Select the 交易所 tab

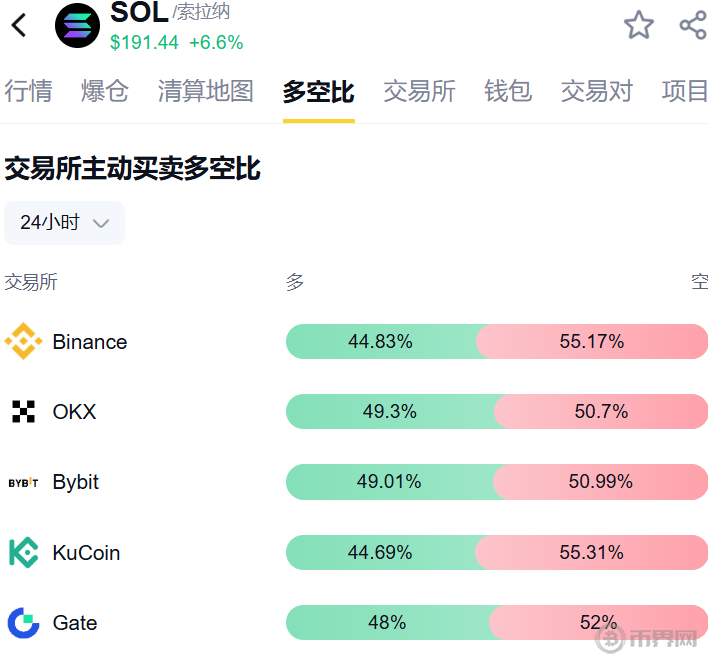pyautogui.click(x=419, y=91)
